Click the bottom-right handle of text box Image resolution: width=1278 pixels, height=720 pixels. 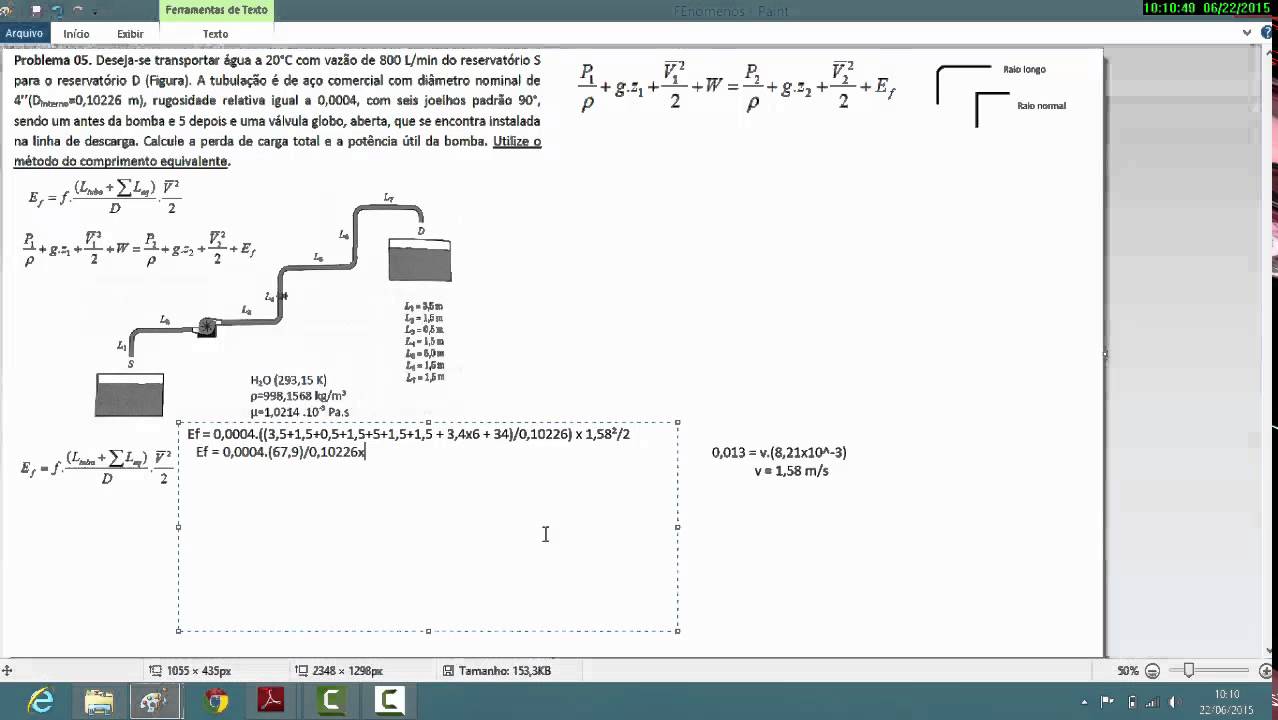pos(678,630)
